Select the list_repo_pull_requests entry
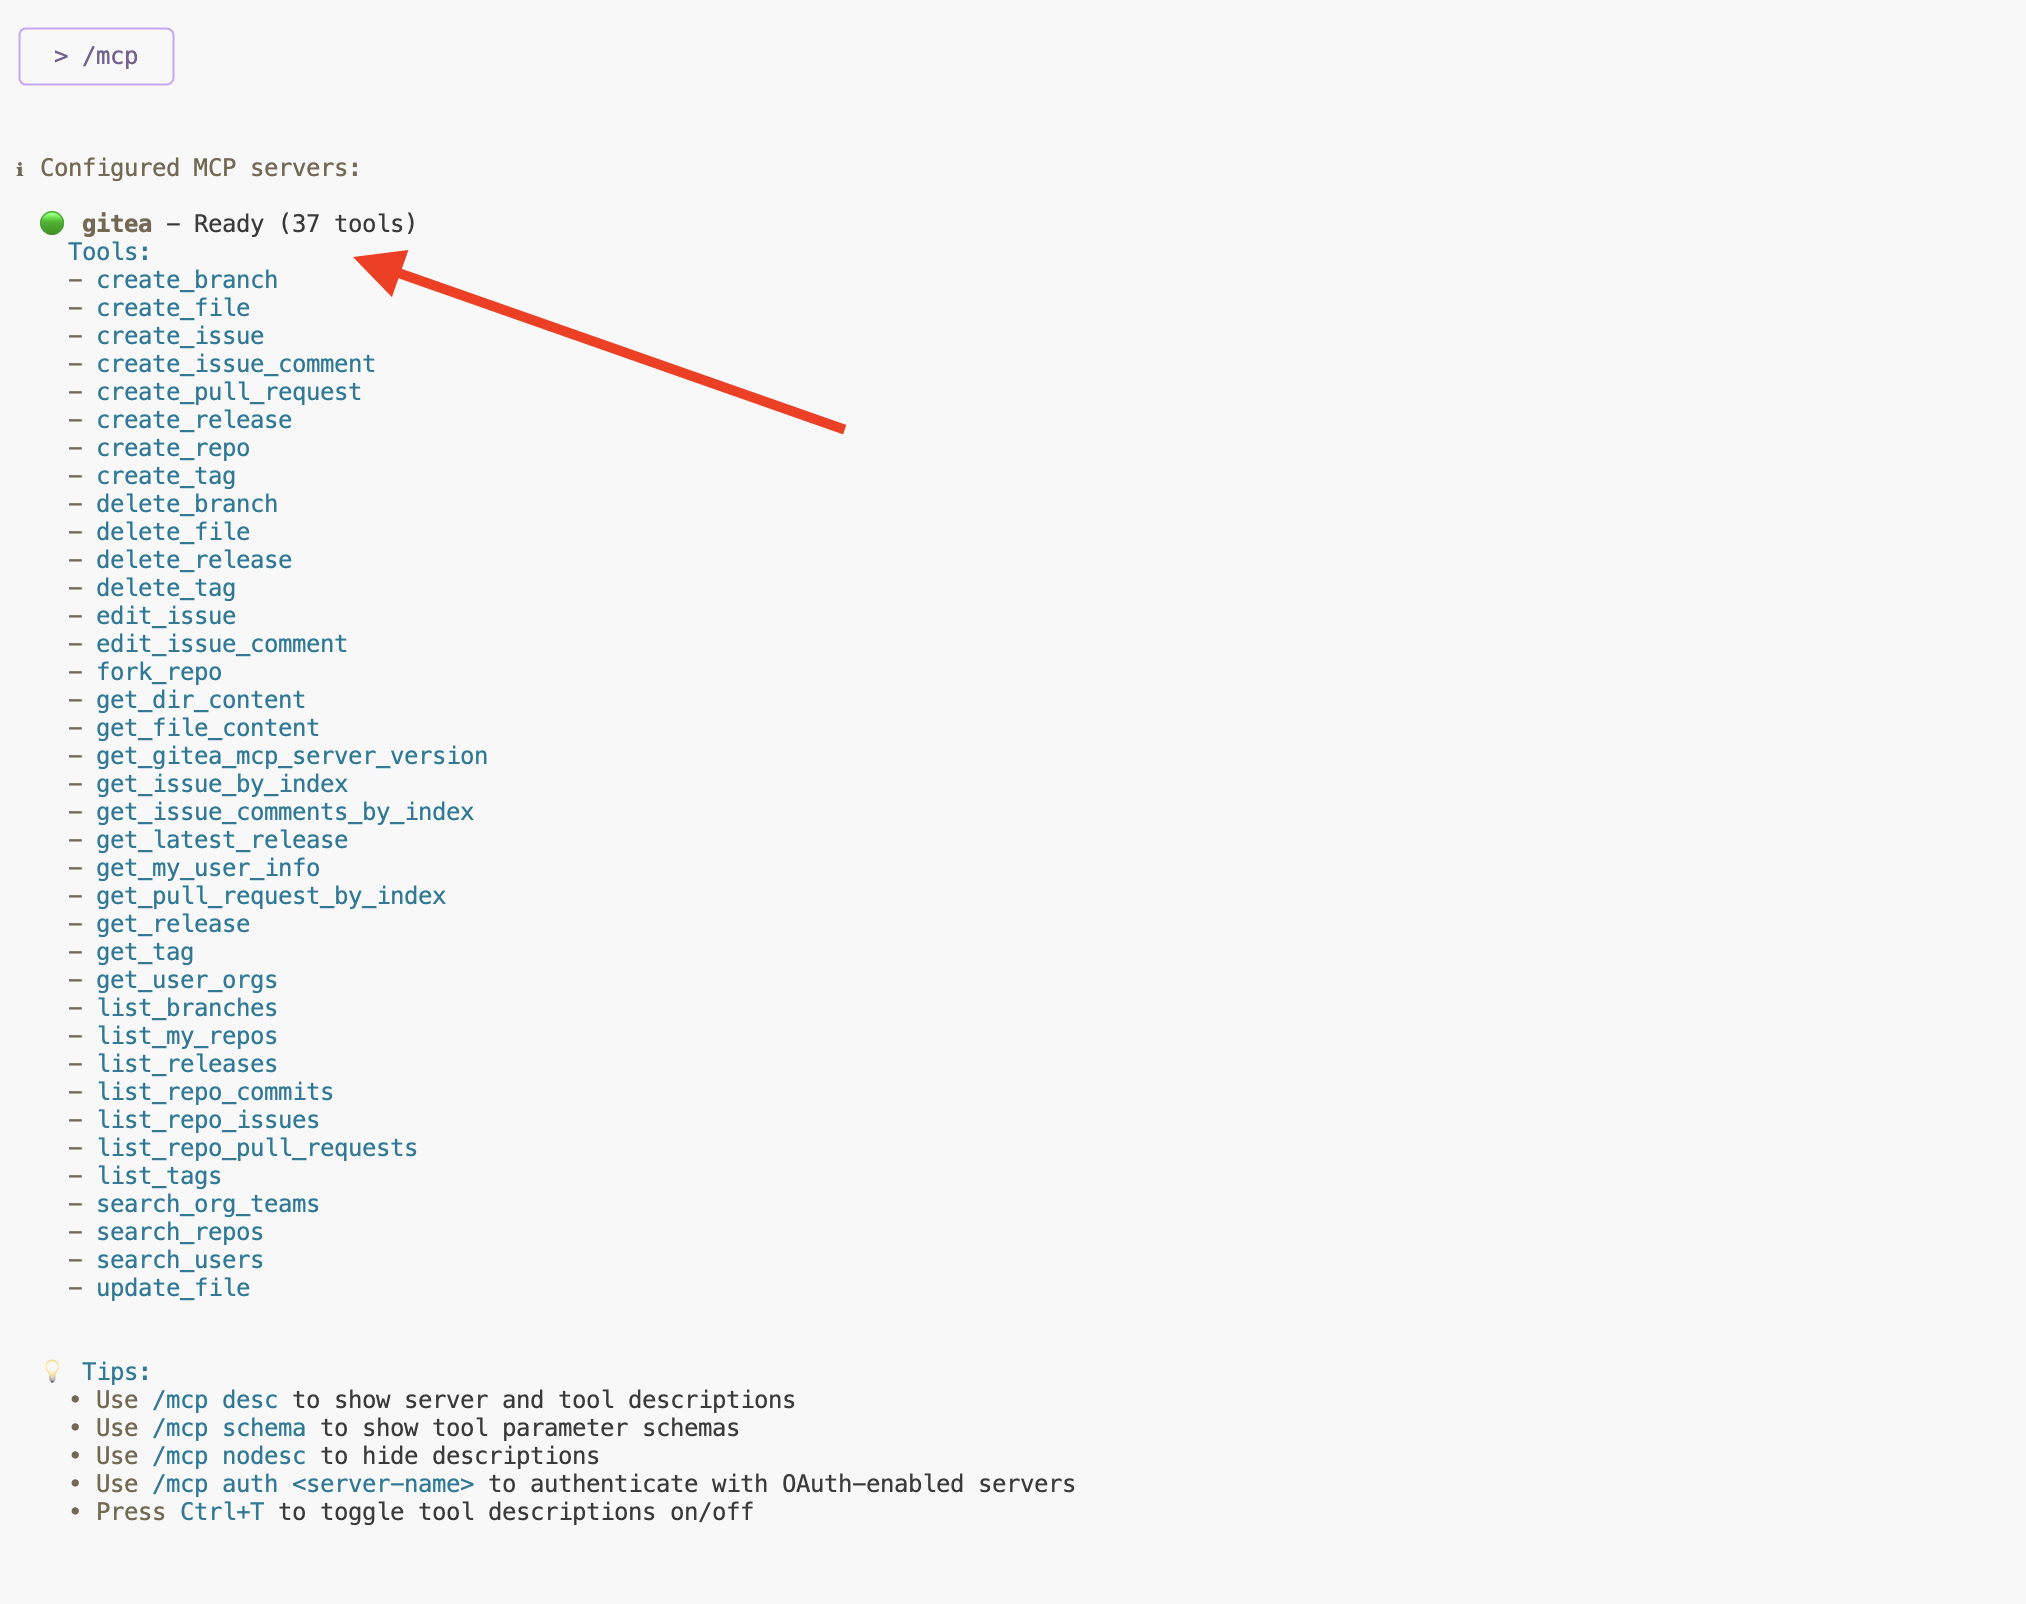Viewport: 2026px width, 1604px height. [x=256, y=1148]
